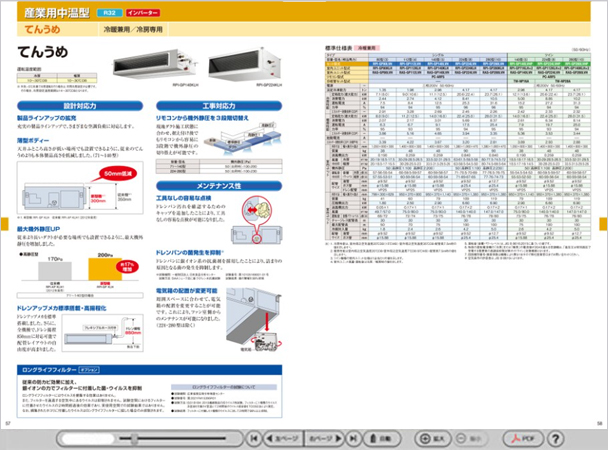The height and width of the screenshot is (450, 608).
Task: Click the インバーター red badge
Action: pyautogui.click(x=143, y=13)
